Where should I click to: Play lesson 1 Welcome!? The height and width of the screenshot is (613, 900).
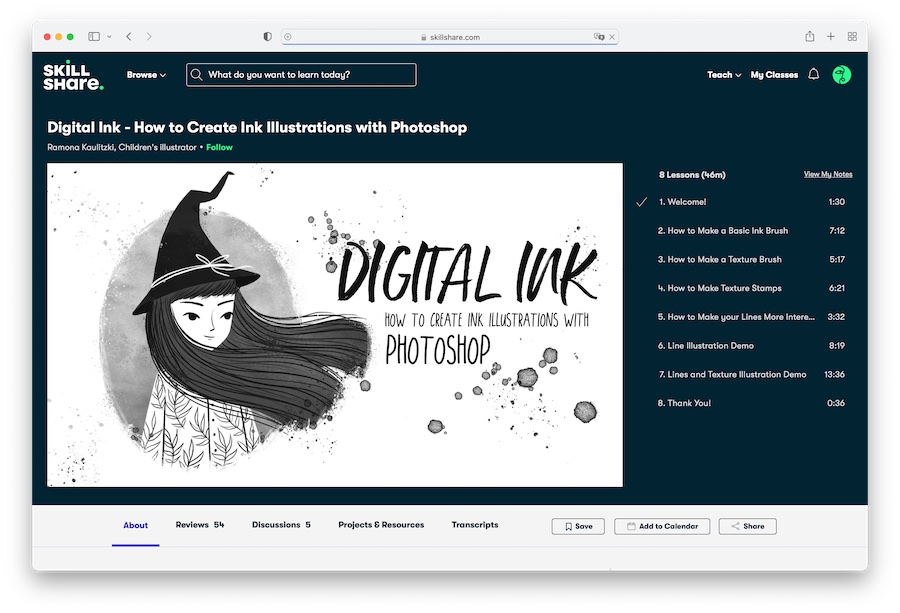coord(751,201)
